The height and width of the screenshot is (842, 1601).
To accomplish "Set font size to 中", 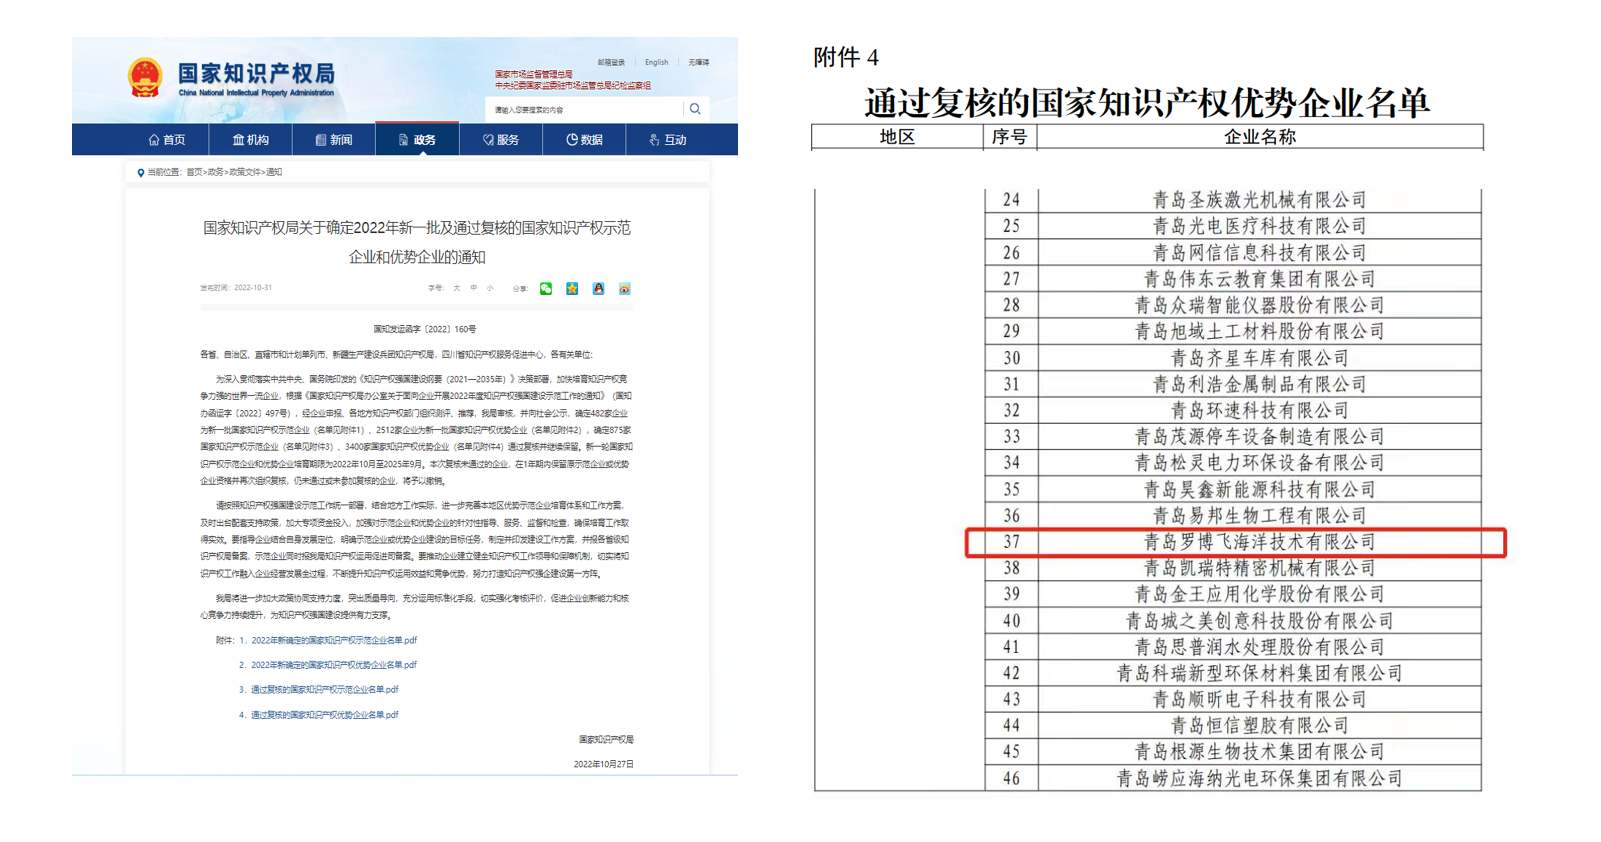I will [x=473, y=288].
